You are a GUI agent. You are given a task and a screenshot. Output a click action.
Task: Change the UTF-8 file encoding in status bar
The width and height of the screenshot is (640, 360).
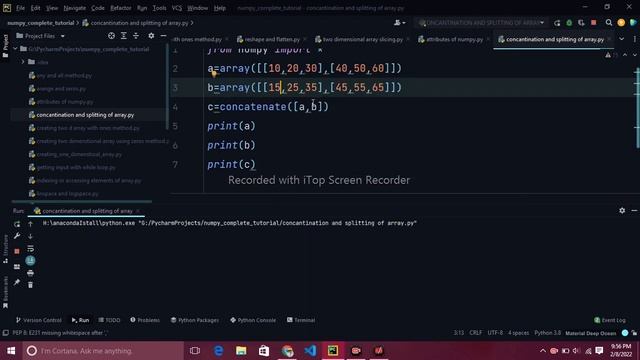(495, 333)
